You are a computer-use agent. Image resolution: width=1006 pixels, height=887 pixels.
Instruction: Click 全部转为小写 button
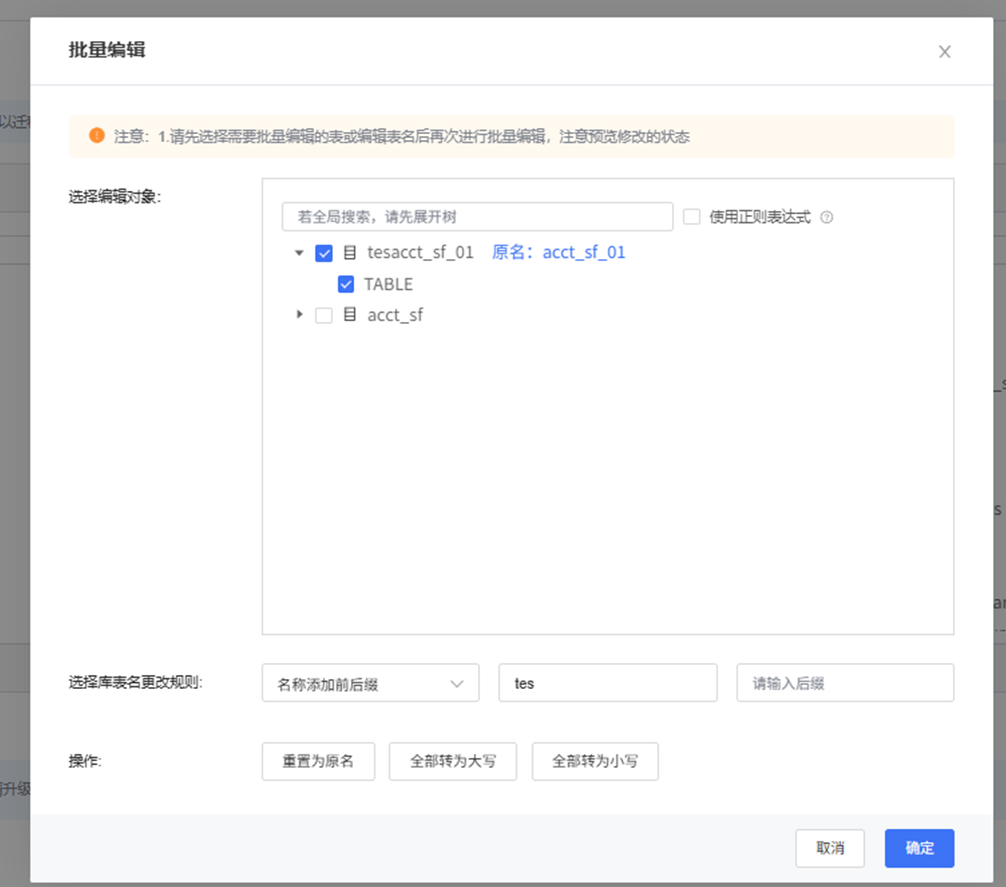(595, 761)
